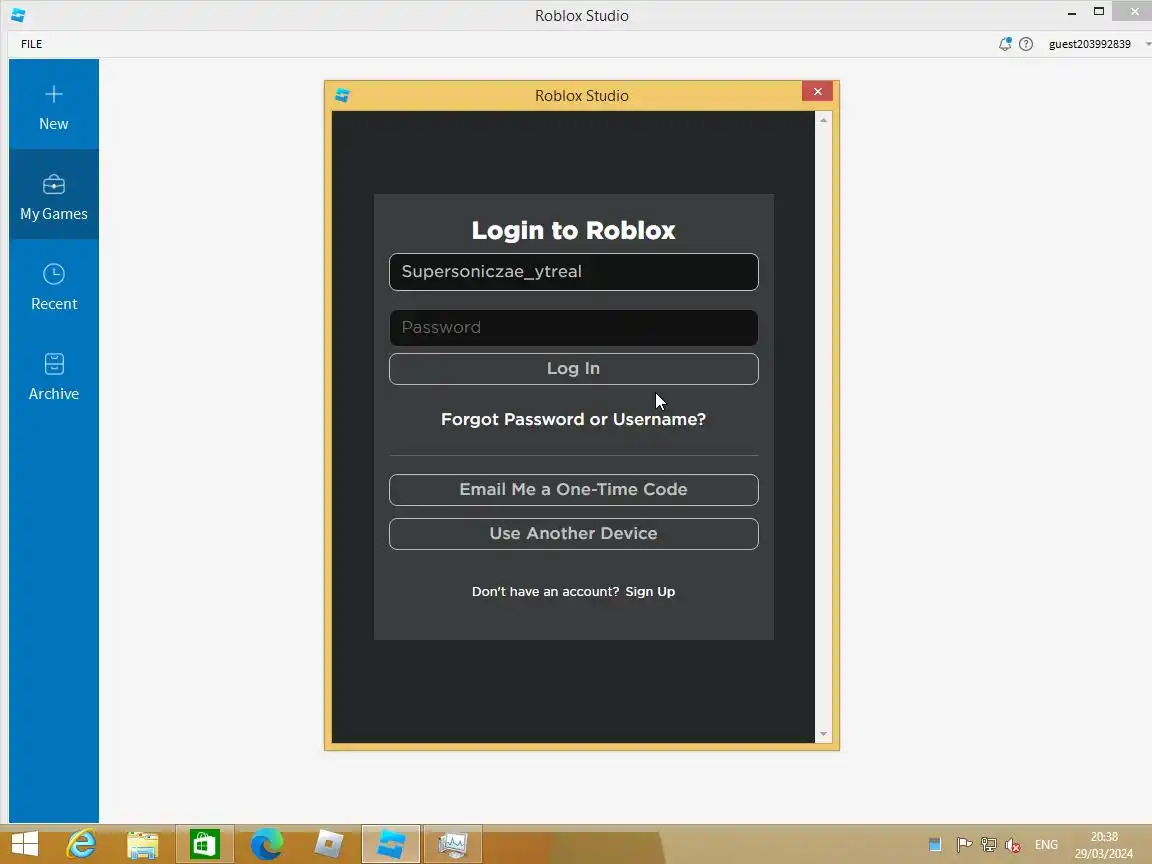The image size is (1152, 864).
Task: Launch Internet Explorer from taskbar
Action: [82, 844]
